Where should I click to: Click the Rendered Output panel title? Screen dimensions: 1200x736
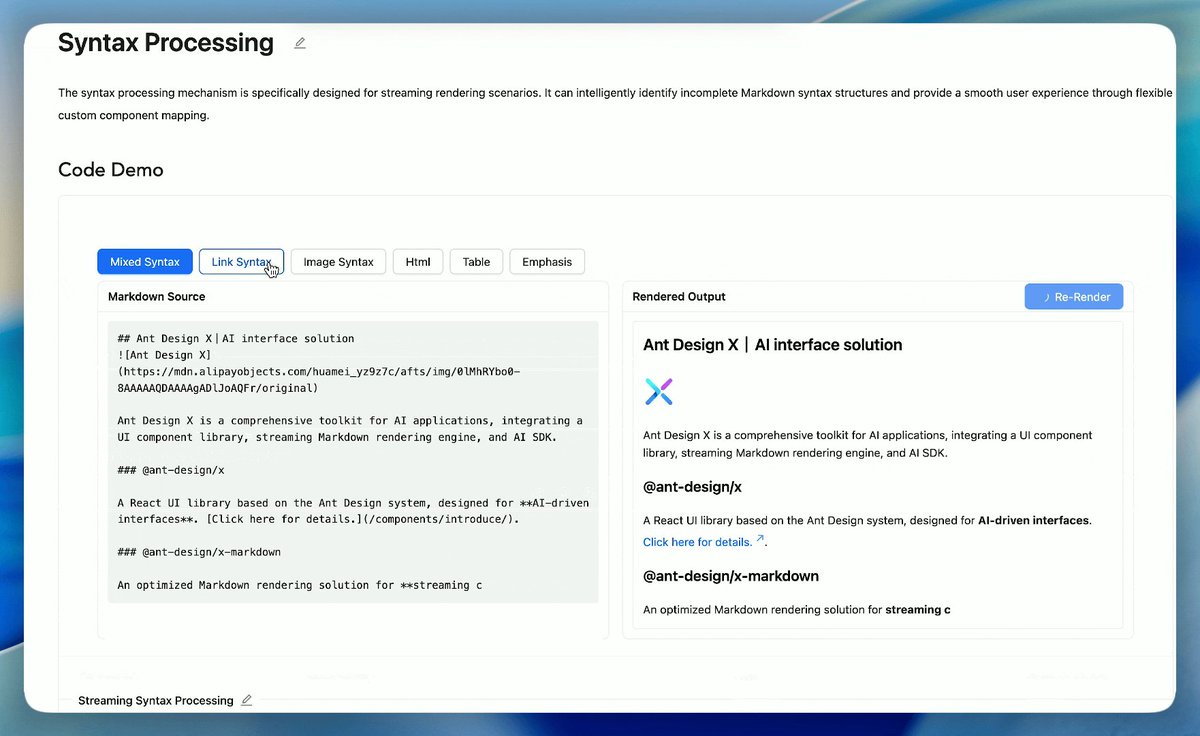pos(679,297)
